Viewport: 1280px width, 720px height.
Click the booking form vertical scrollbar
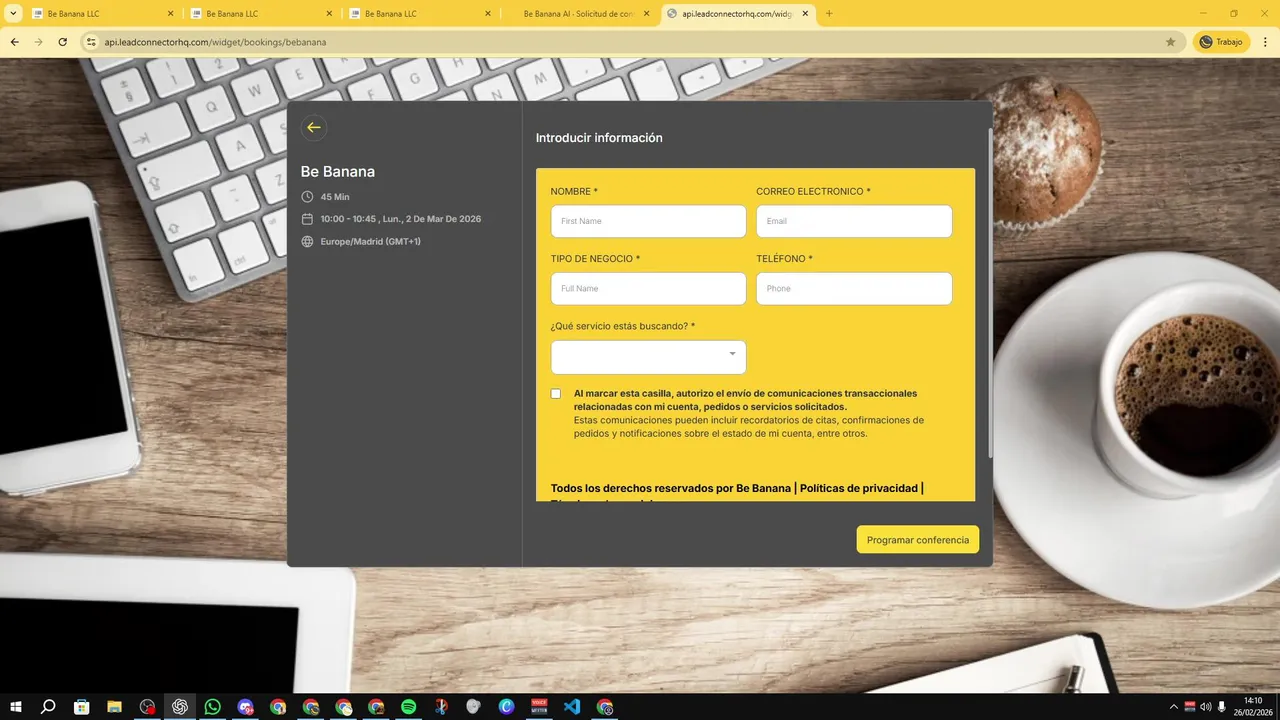click(x=990, y=293)
